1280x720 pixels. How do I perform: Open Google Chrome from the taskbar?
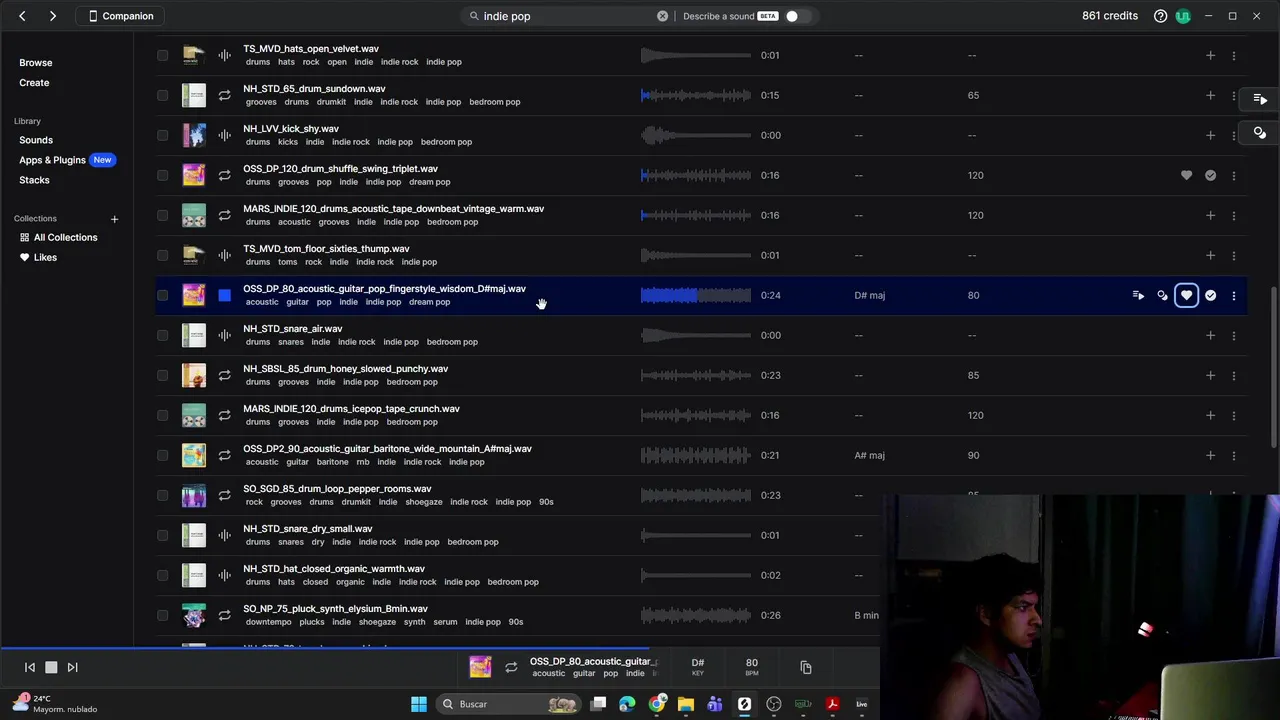657,704
